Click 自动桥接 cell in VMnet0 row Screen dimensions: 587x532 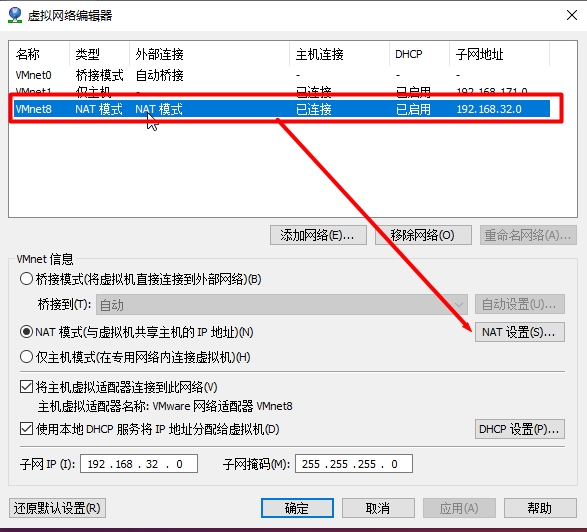[x=159, y=75]
